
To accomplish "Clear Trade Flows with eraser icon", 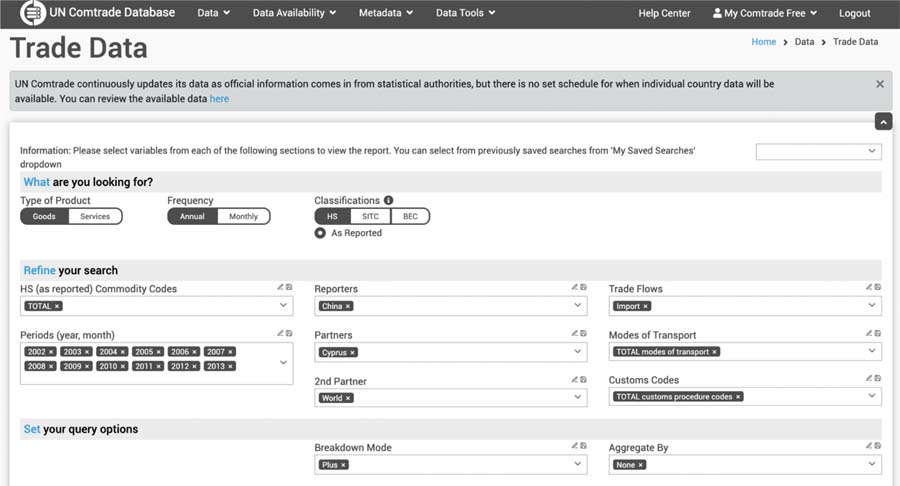I will (x=869, y=287).
